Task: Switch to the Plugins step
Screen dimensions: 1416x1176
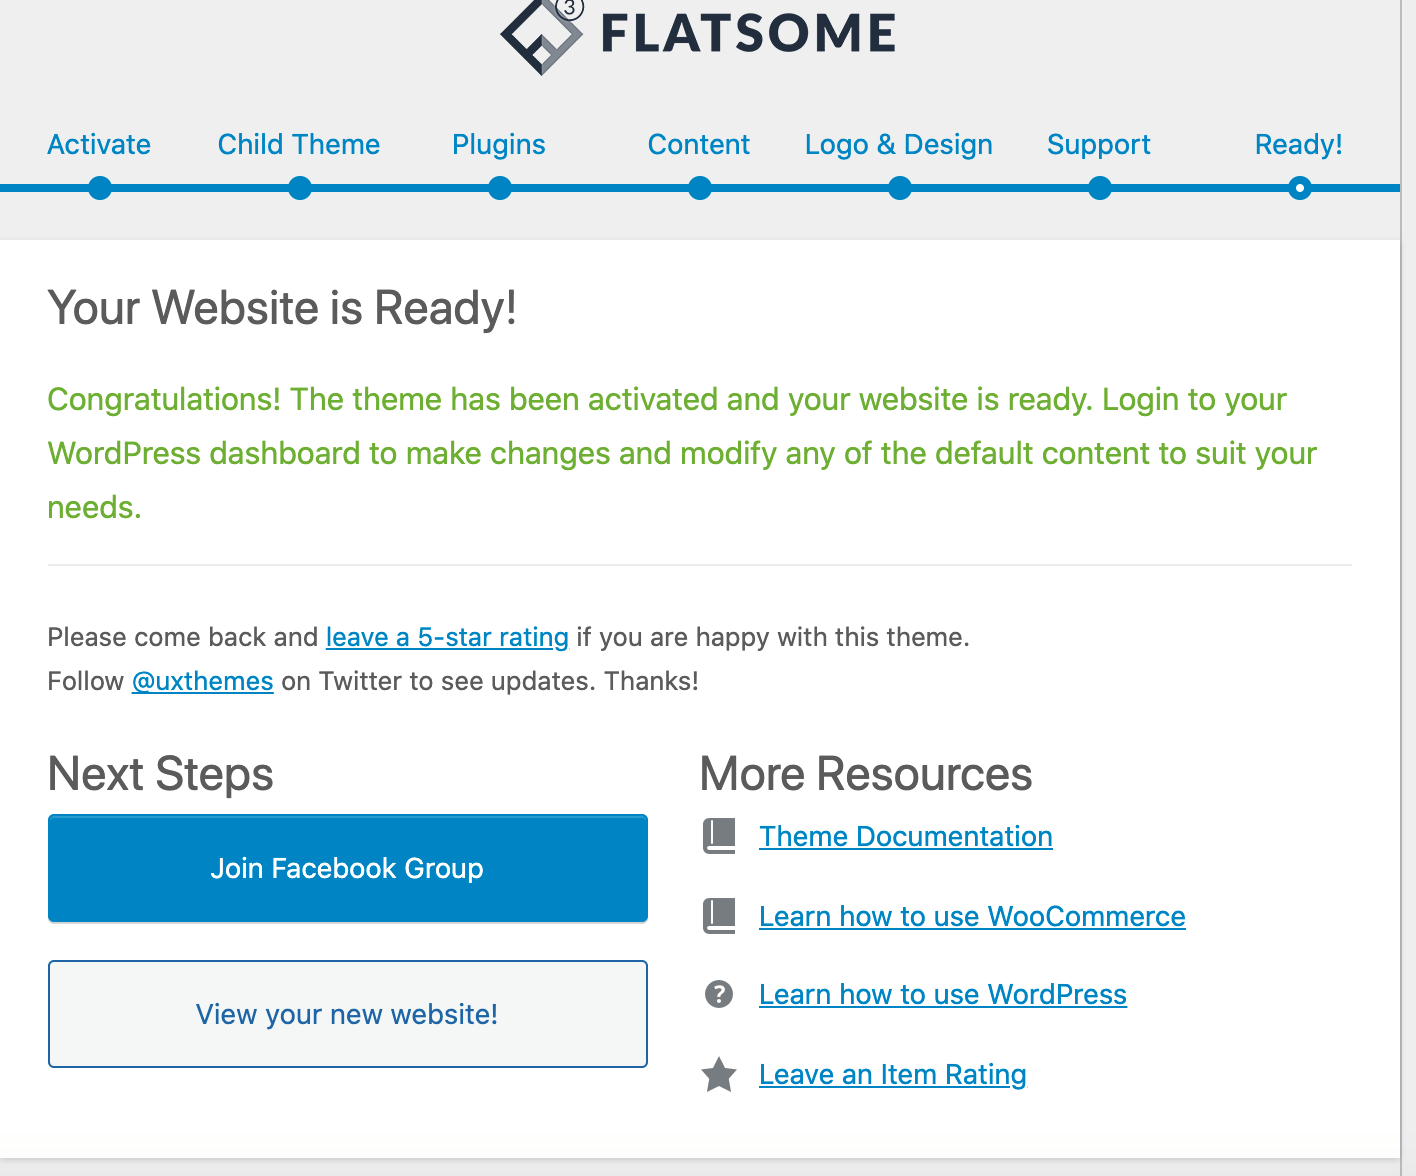Action: (x=499, y=145)
